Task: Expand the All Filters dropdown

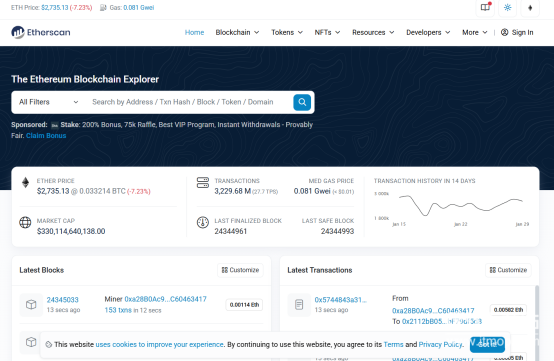Action: (x=48, y=102)
